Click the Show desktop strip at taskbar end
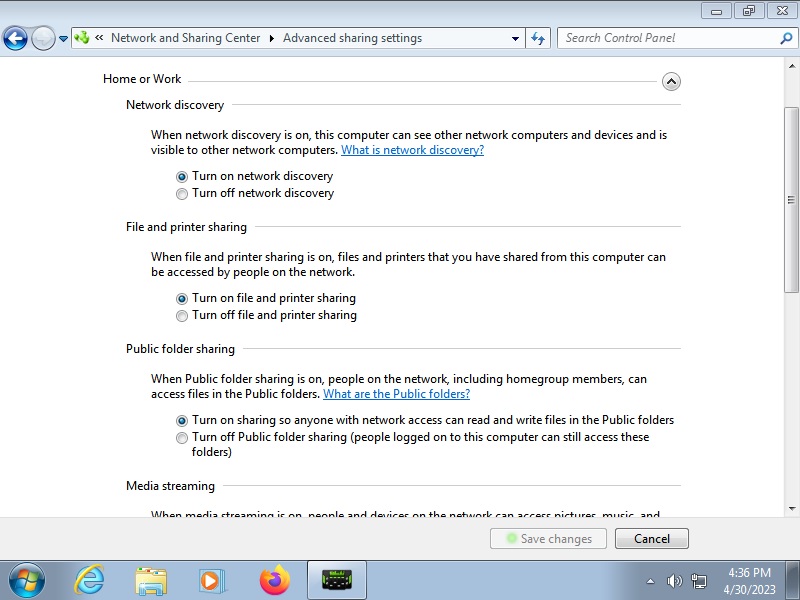This screenshot has height=600, width=800. 793,580
